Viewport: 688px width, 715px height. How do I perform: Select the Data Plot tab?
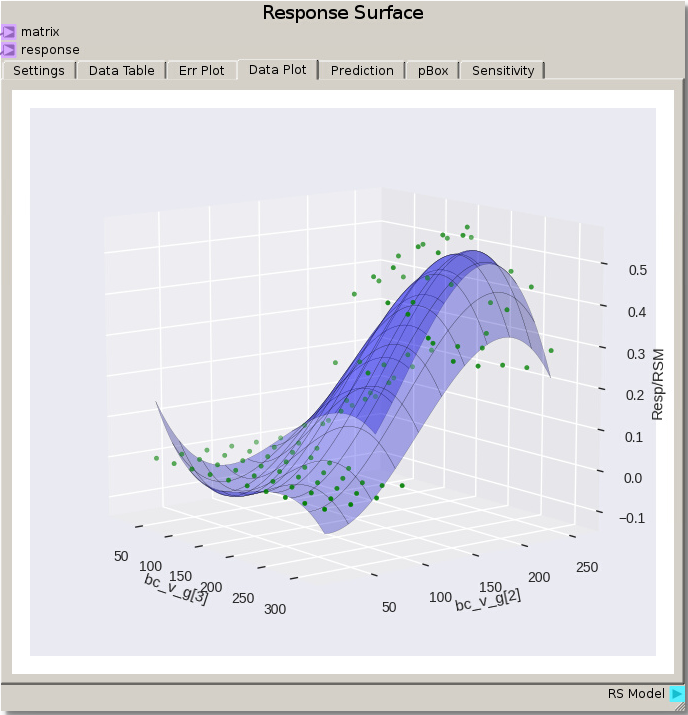[277, 70]
